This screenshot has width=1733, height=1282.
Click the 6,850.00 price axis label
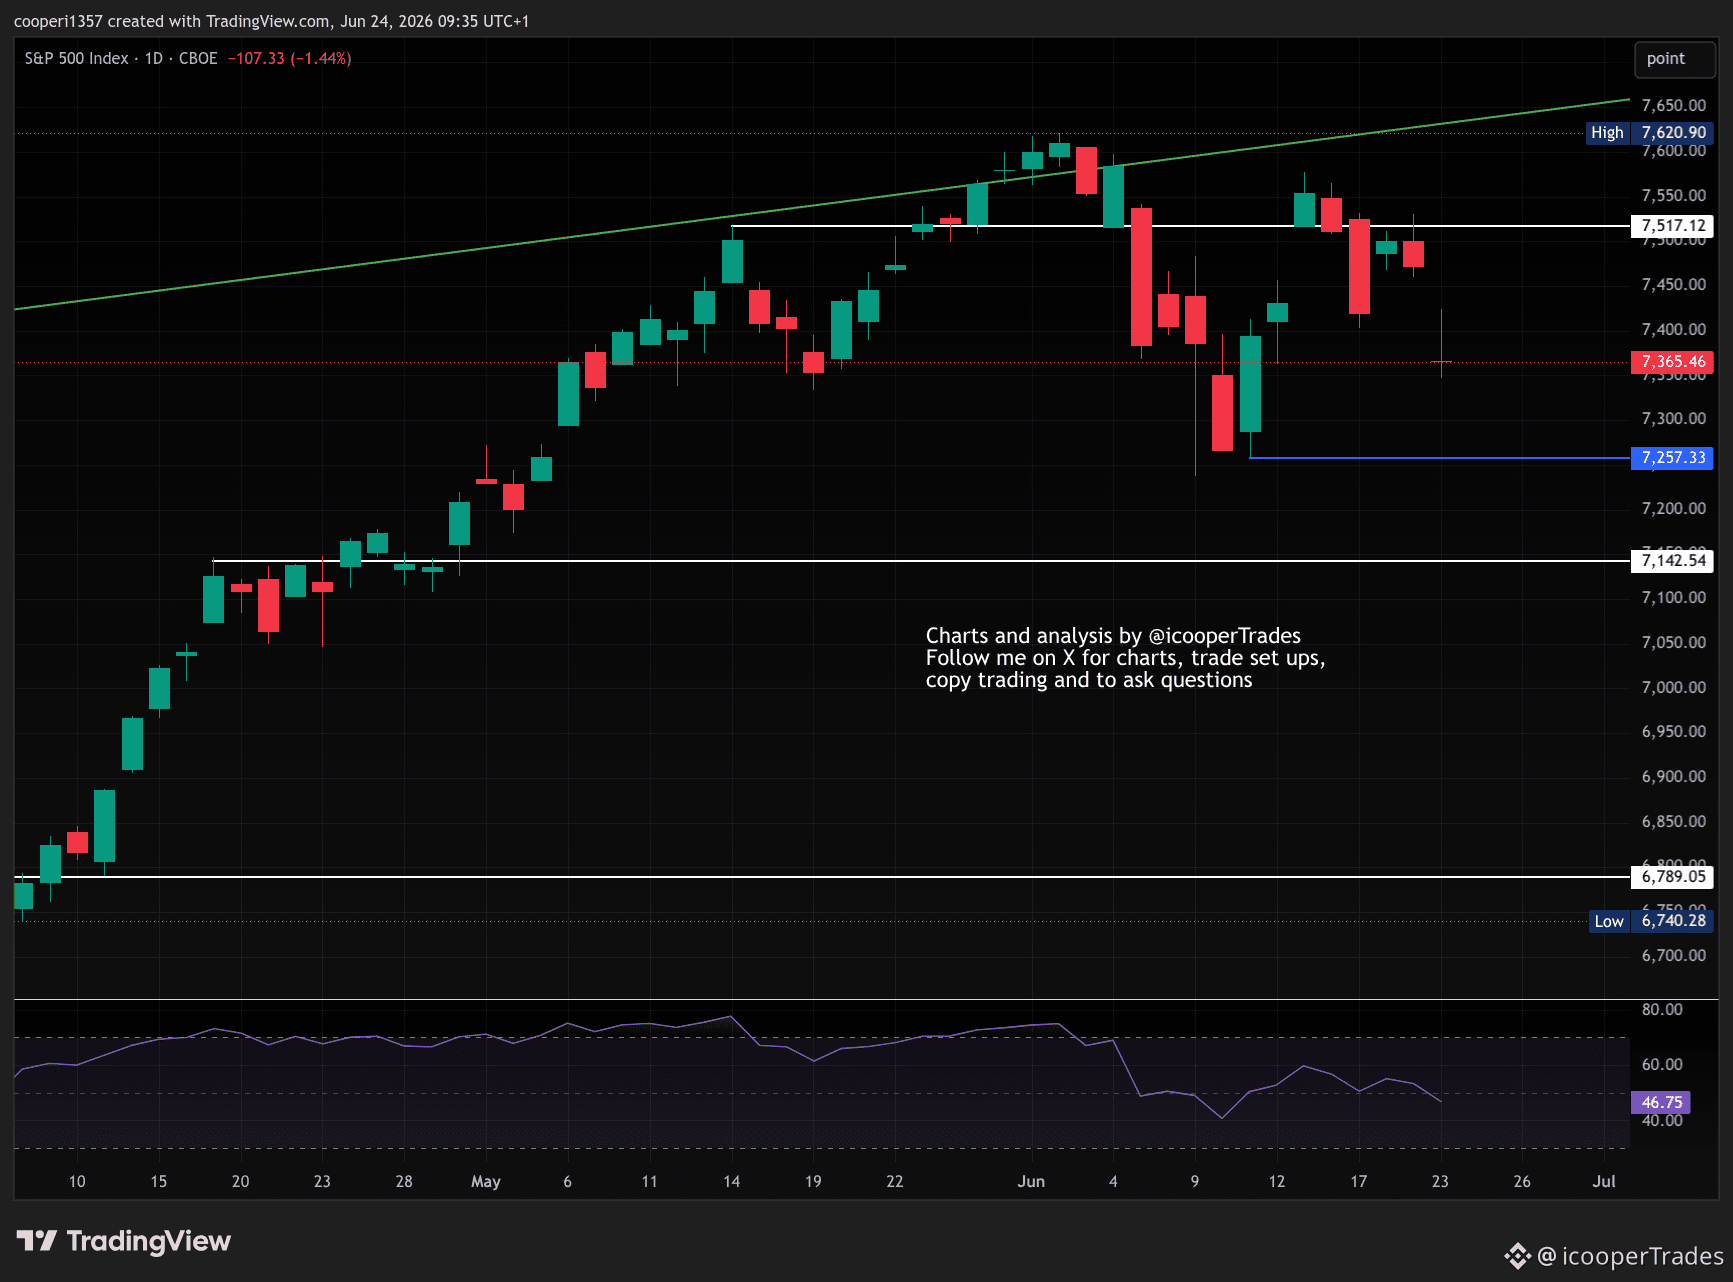coord(1674,821)
